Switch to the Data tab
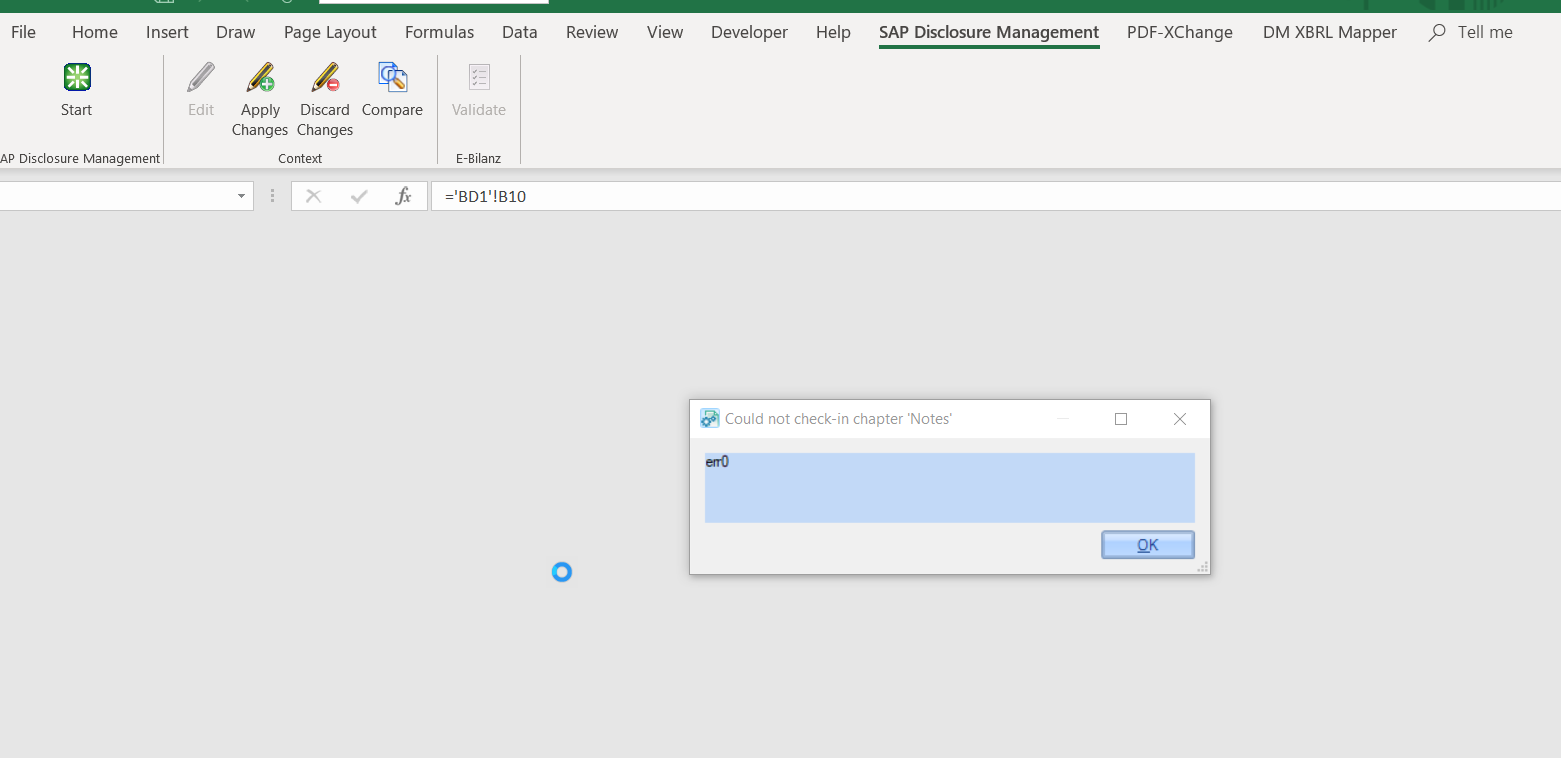The width and height of the screenshot is (1561, 758). pos(520,32)
